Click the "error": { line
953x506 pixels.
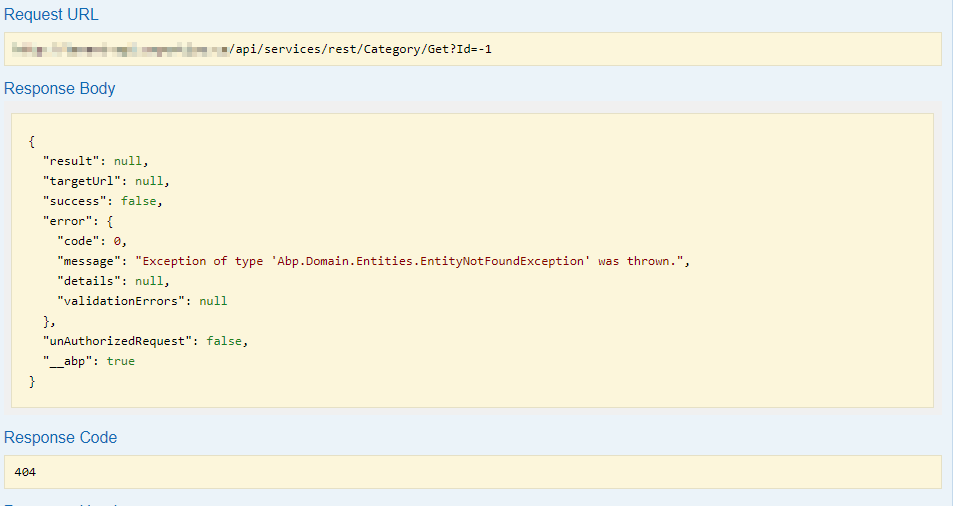click(78, 221)
